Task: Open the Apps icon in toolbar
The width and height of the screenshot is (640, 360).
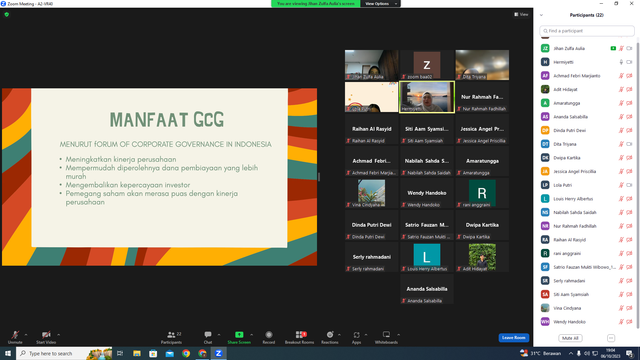Action: [x=356, y=335]
